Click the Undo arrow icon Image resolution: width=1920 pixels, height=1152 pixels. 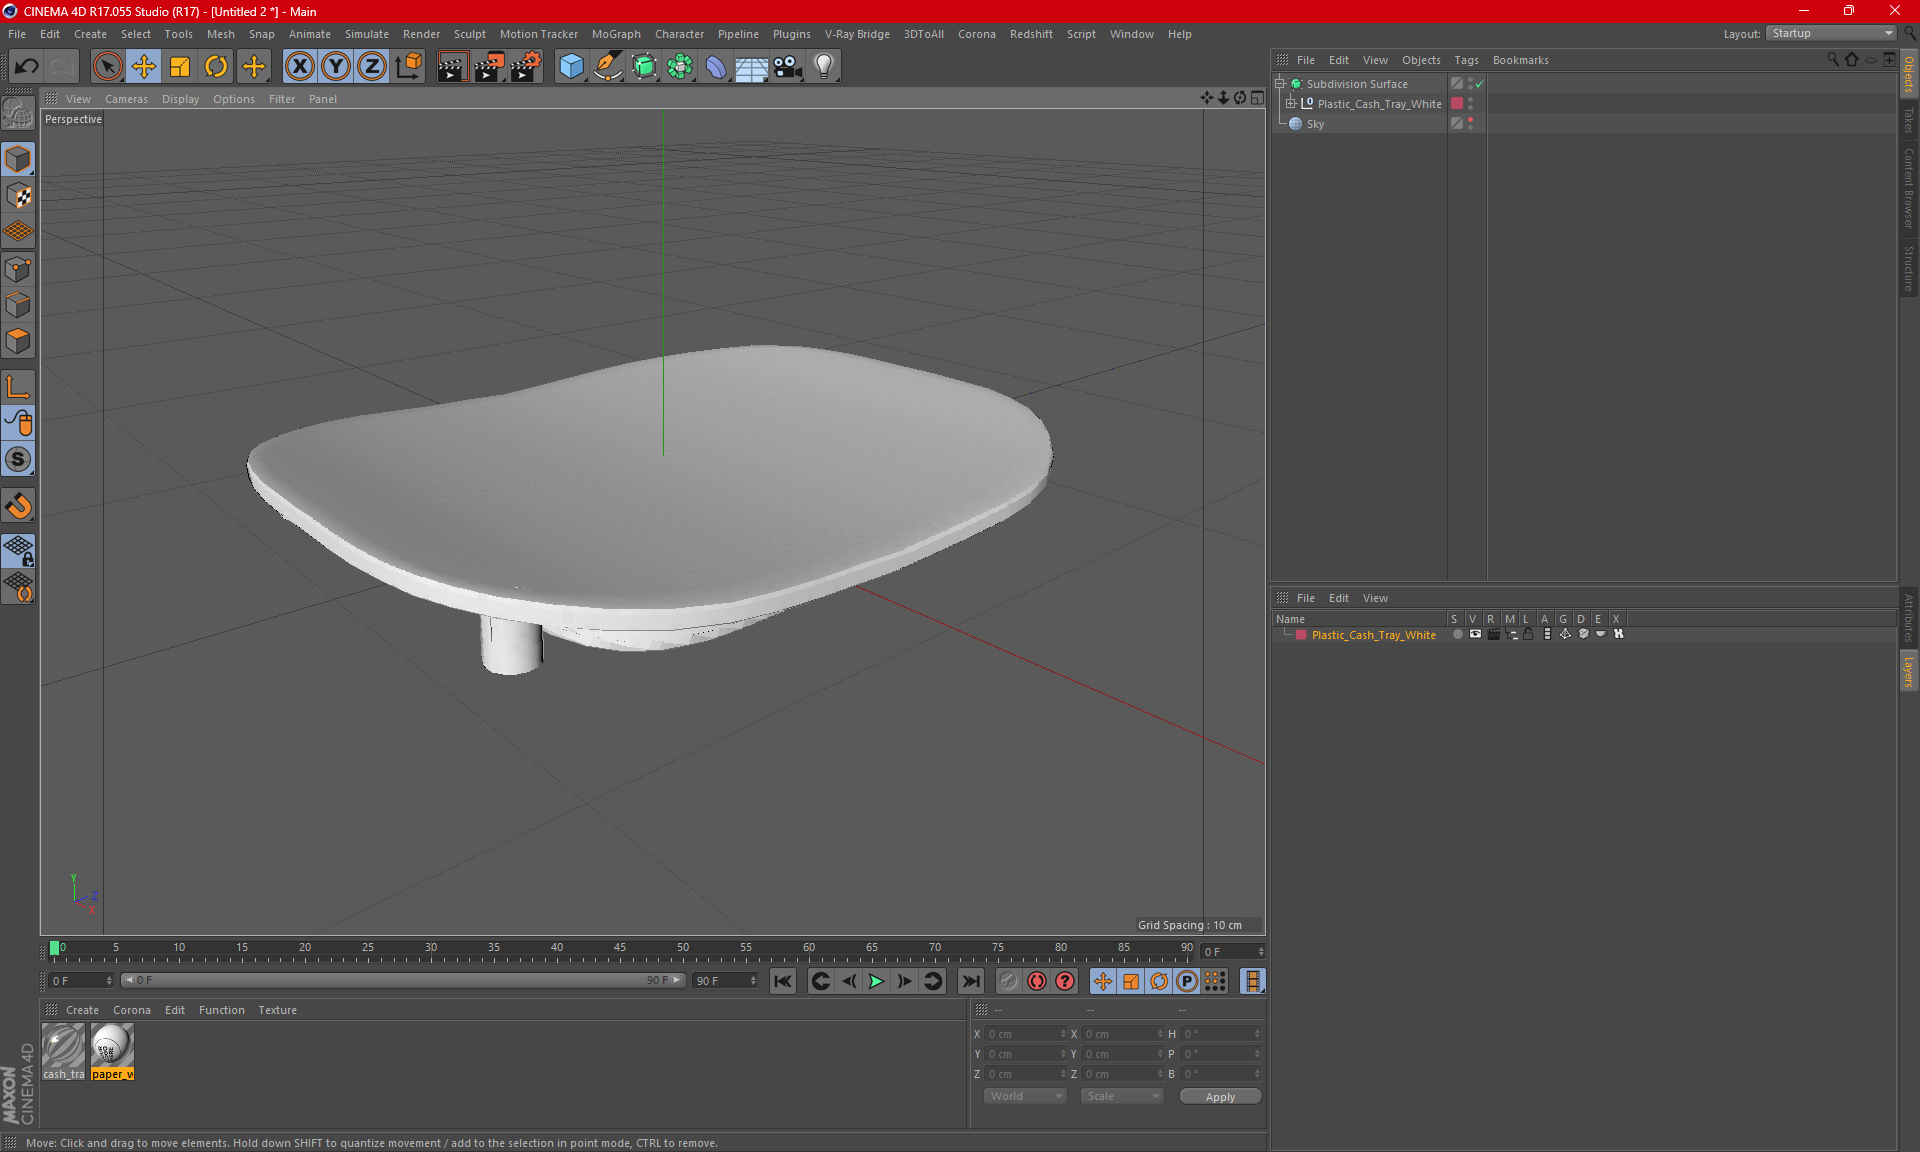tap(26, 67)
